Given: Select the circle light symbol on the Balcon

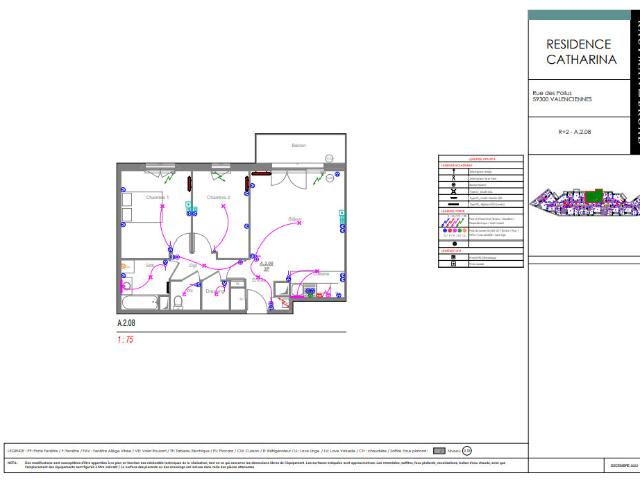Looking at the screenshot, I should point(329,158).
